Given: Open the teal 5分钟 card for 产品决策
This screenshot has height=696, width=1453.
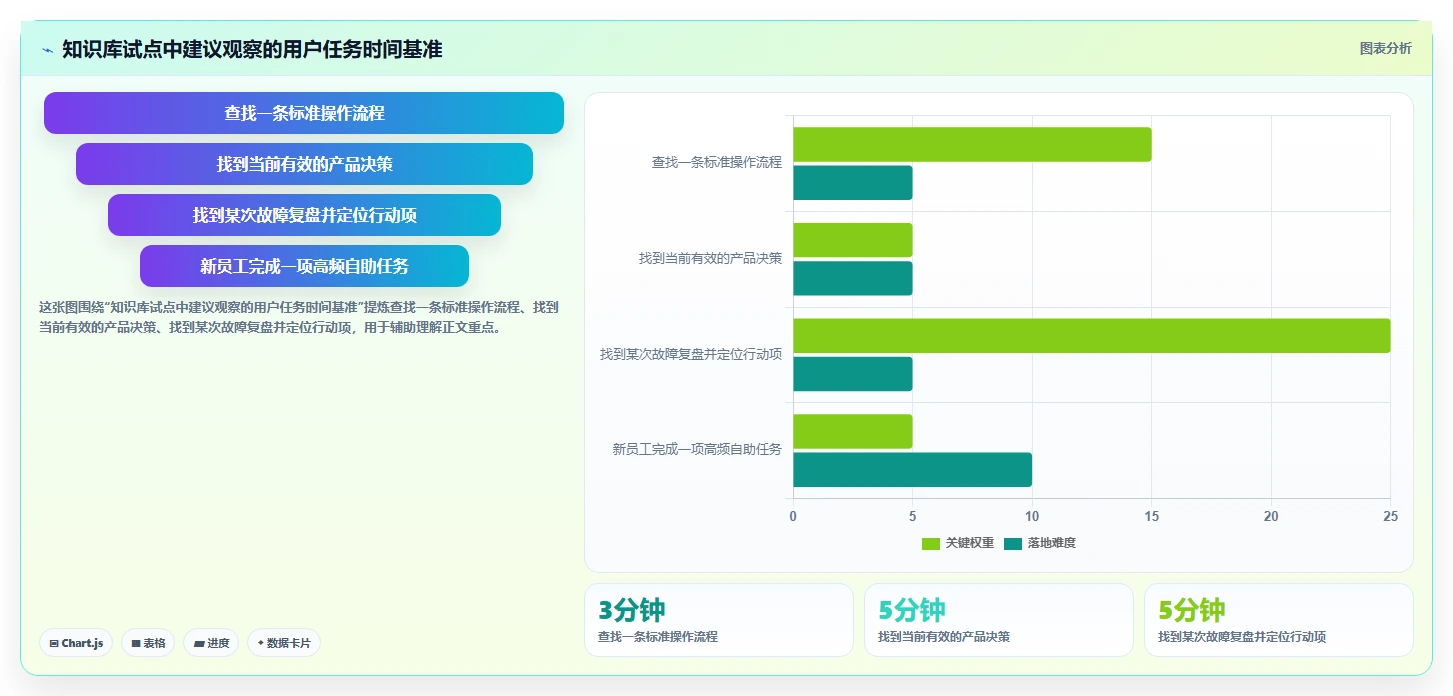Looking at the screenshot, I should pyautogui.click(x=999, y=620).
